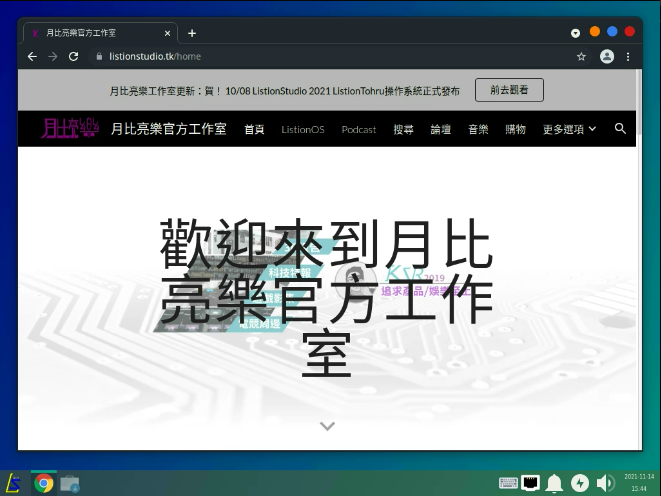The image size is (661, 496).
Task: Click the site search magnifier icon
Action: (x=620, y=129)
